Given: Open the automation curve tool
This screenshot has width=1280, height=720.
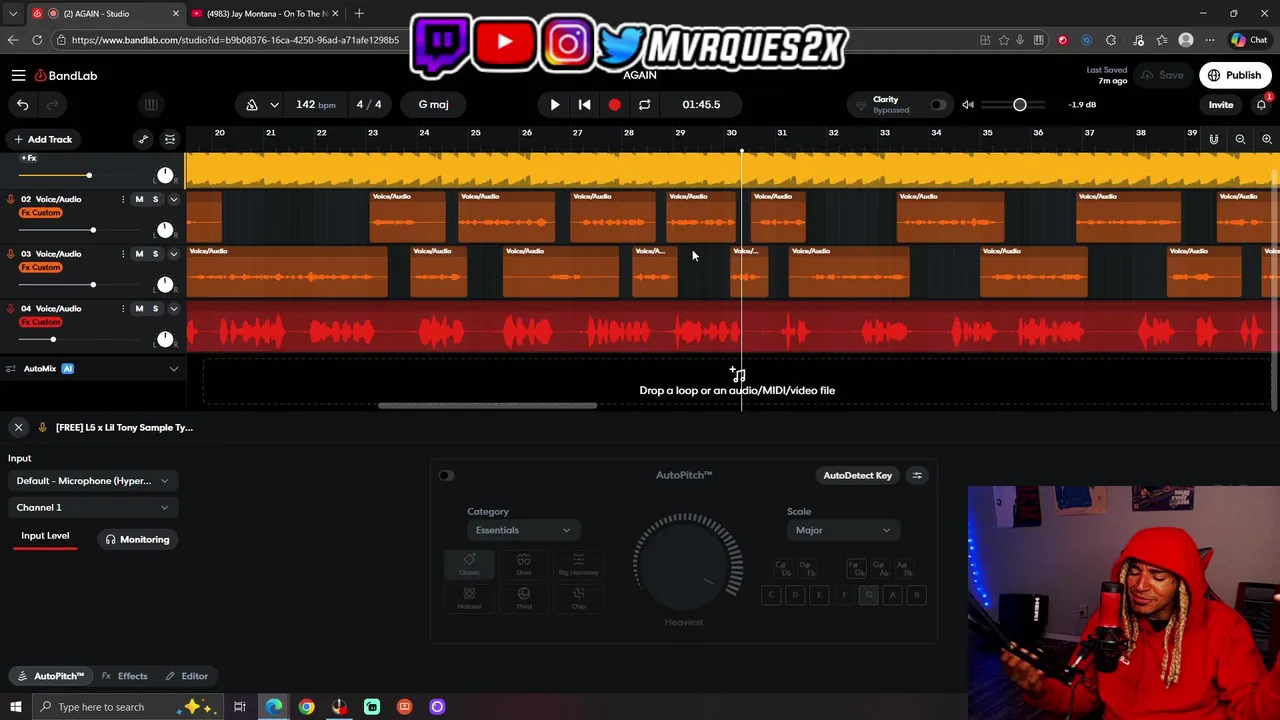Looking at the screenshot, I should pos(143,139).
